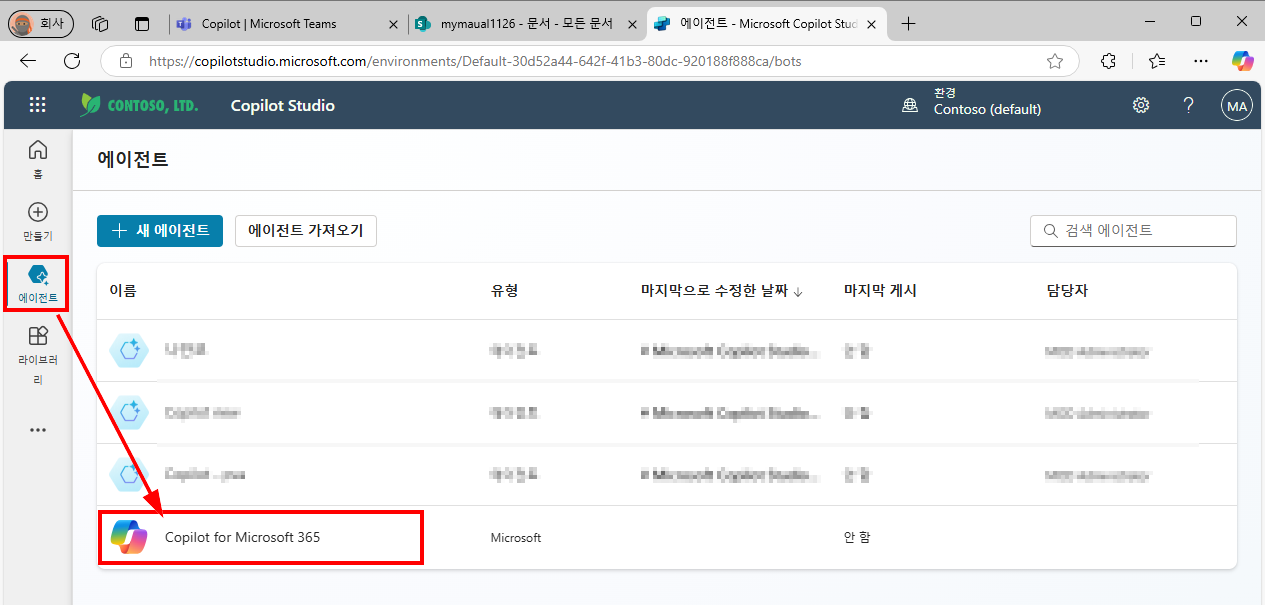Open a new browser tab
Viewport: 1265px width, 605px height.
pyautogui.click(x=908, y=24)
